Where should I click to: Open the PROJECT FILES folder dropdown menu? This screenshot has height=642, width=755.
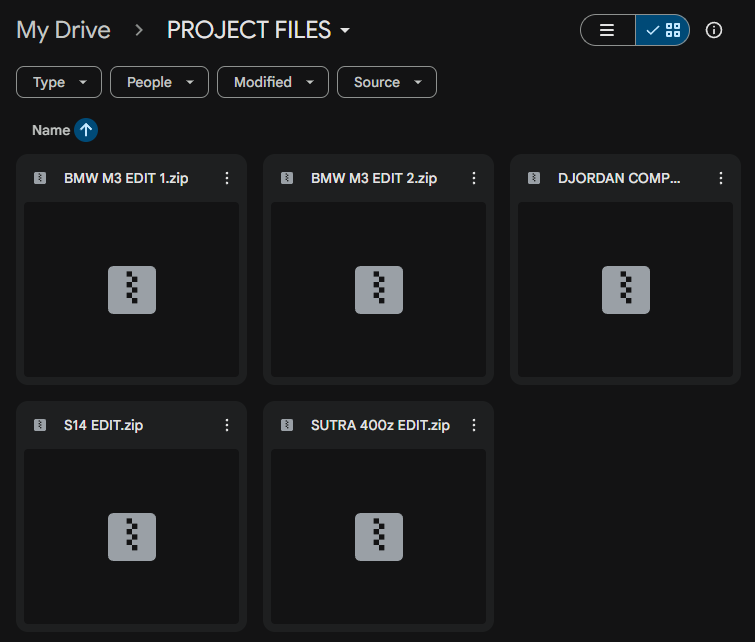258,30
